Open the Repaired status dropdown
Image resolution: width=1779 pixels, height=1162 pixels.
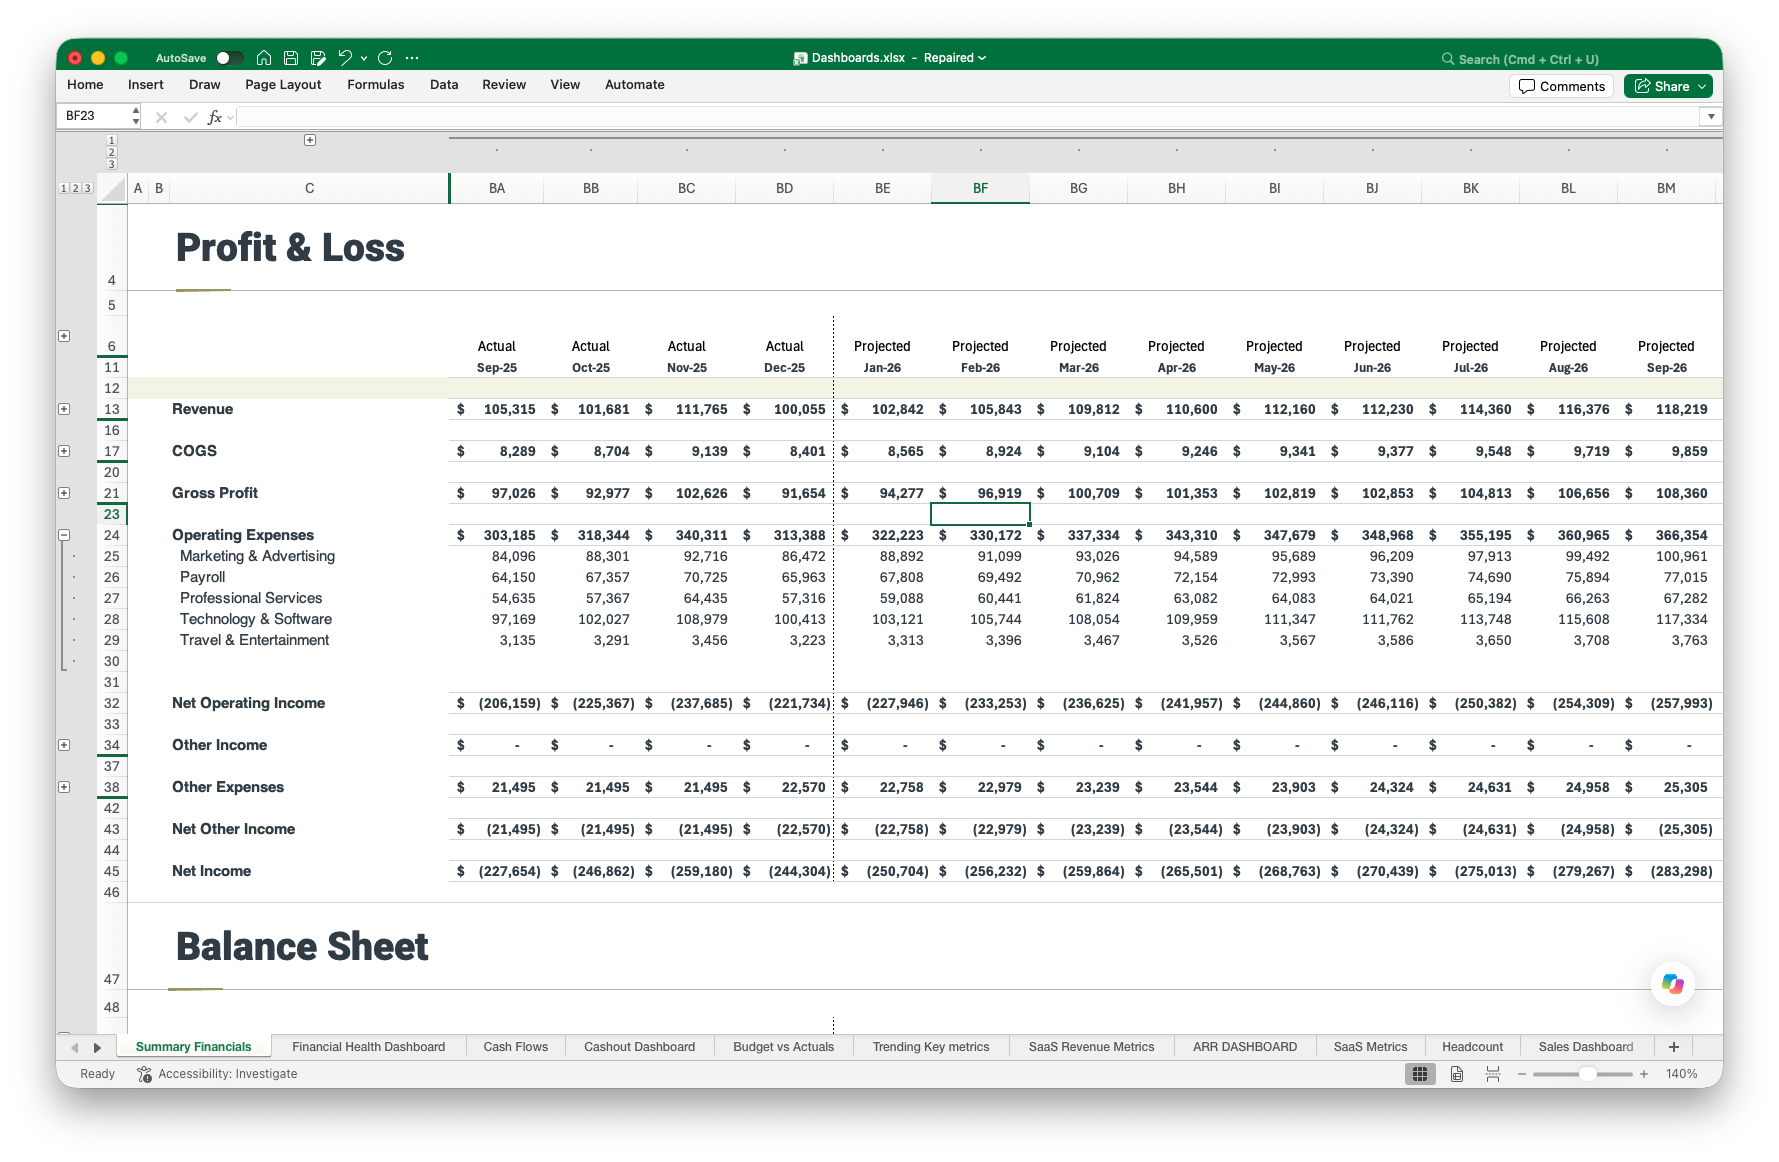coord(955,58)
